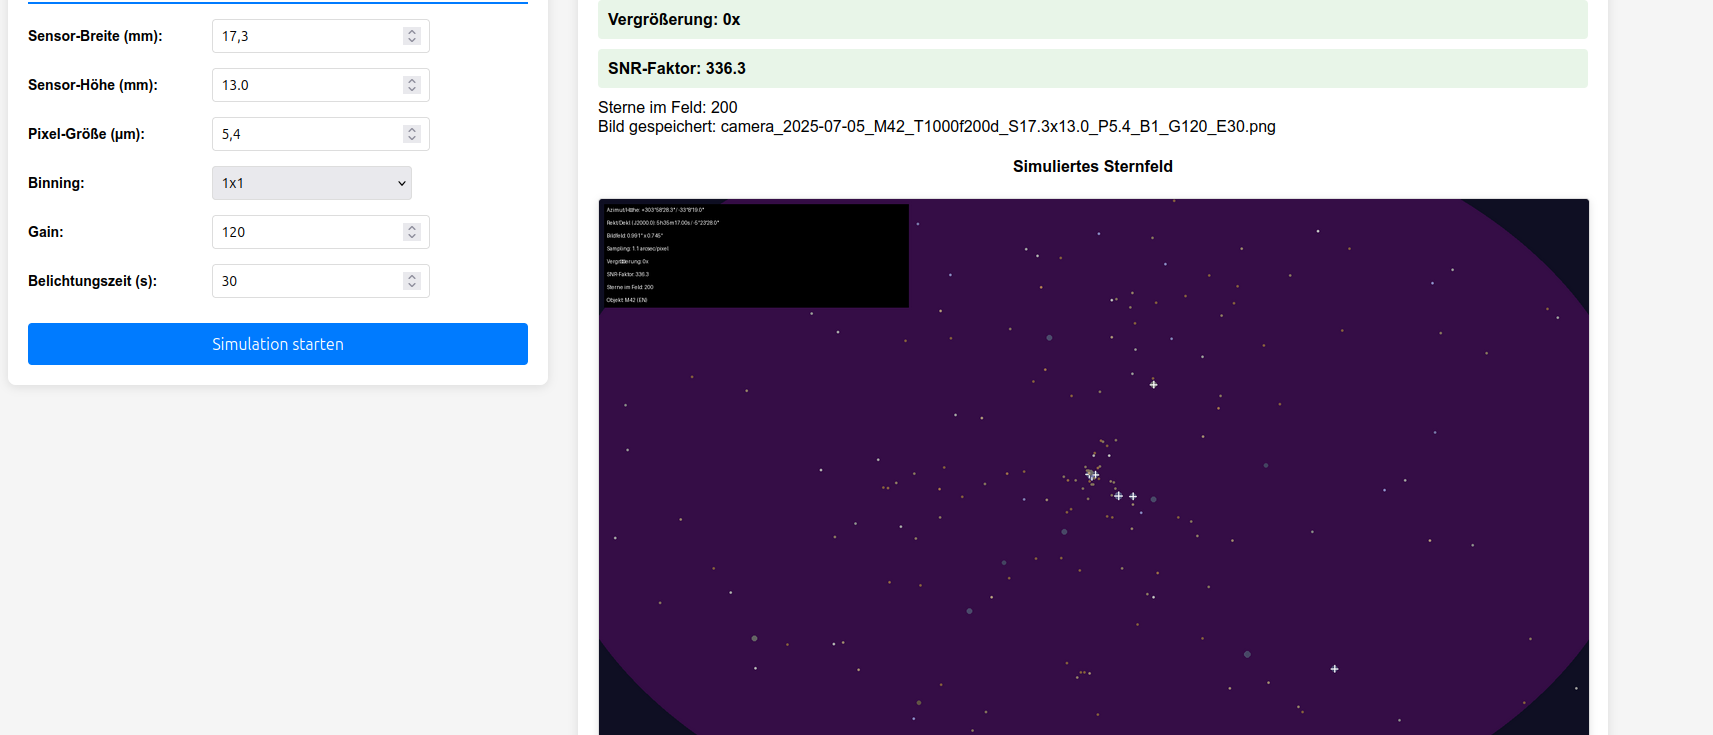The height and width of the screenshot is (735, 1713).
Task: Increase Gain with its up arrow
Action: coord(412,228)
